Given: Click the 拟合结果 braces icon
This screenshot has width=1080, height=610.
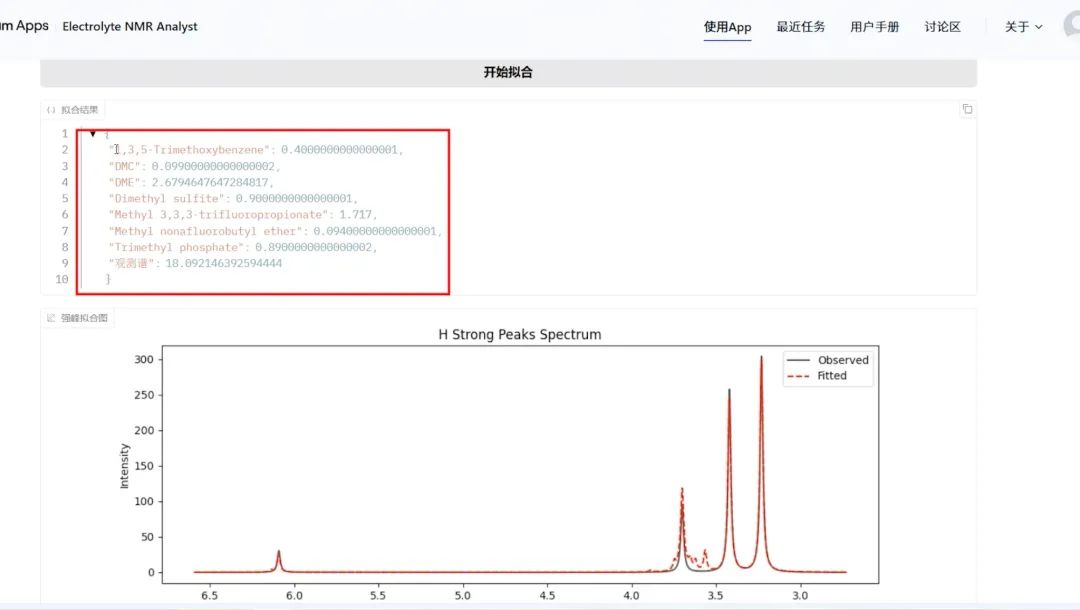Looking at the screenshot, I should (51, 110).
